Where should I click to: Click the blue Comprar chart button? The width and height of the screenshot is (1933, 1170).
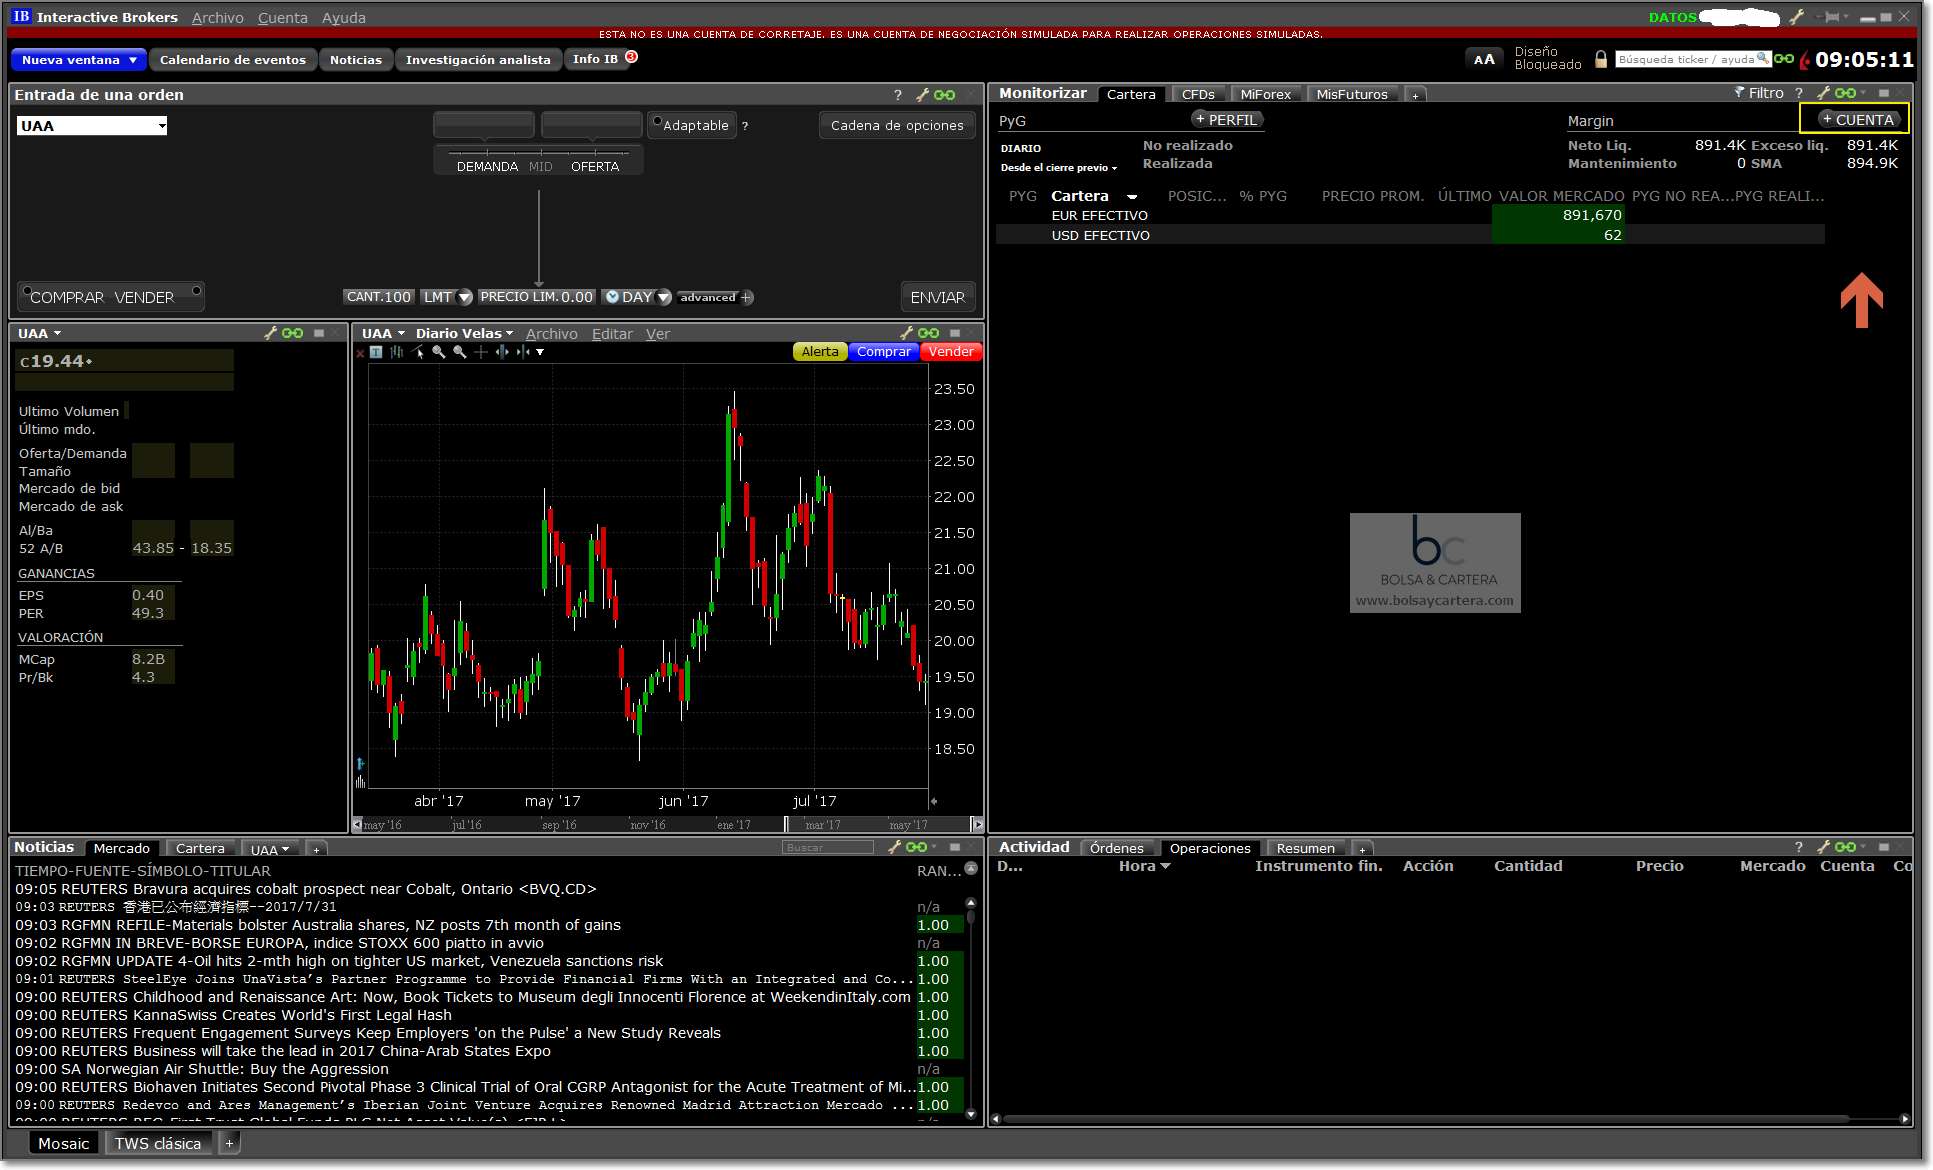point(884,352)
